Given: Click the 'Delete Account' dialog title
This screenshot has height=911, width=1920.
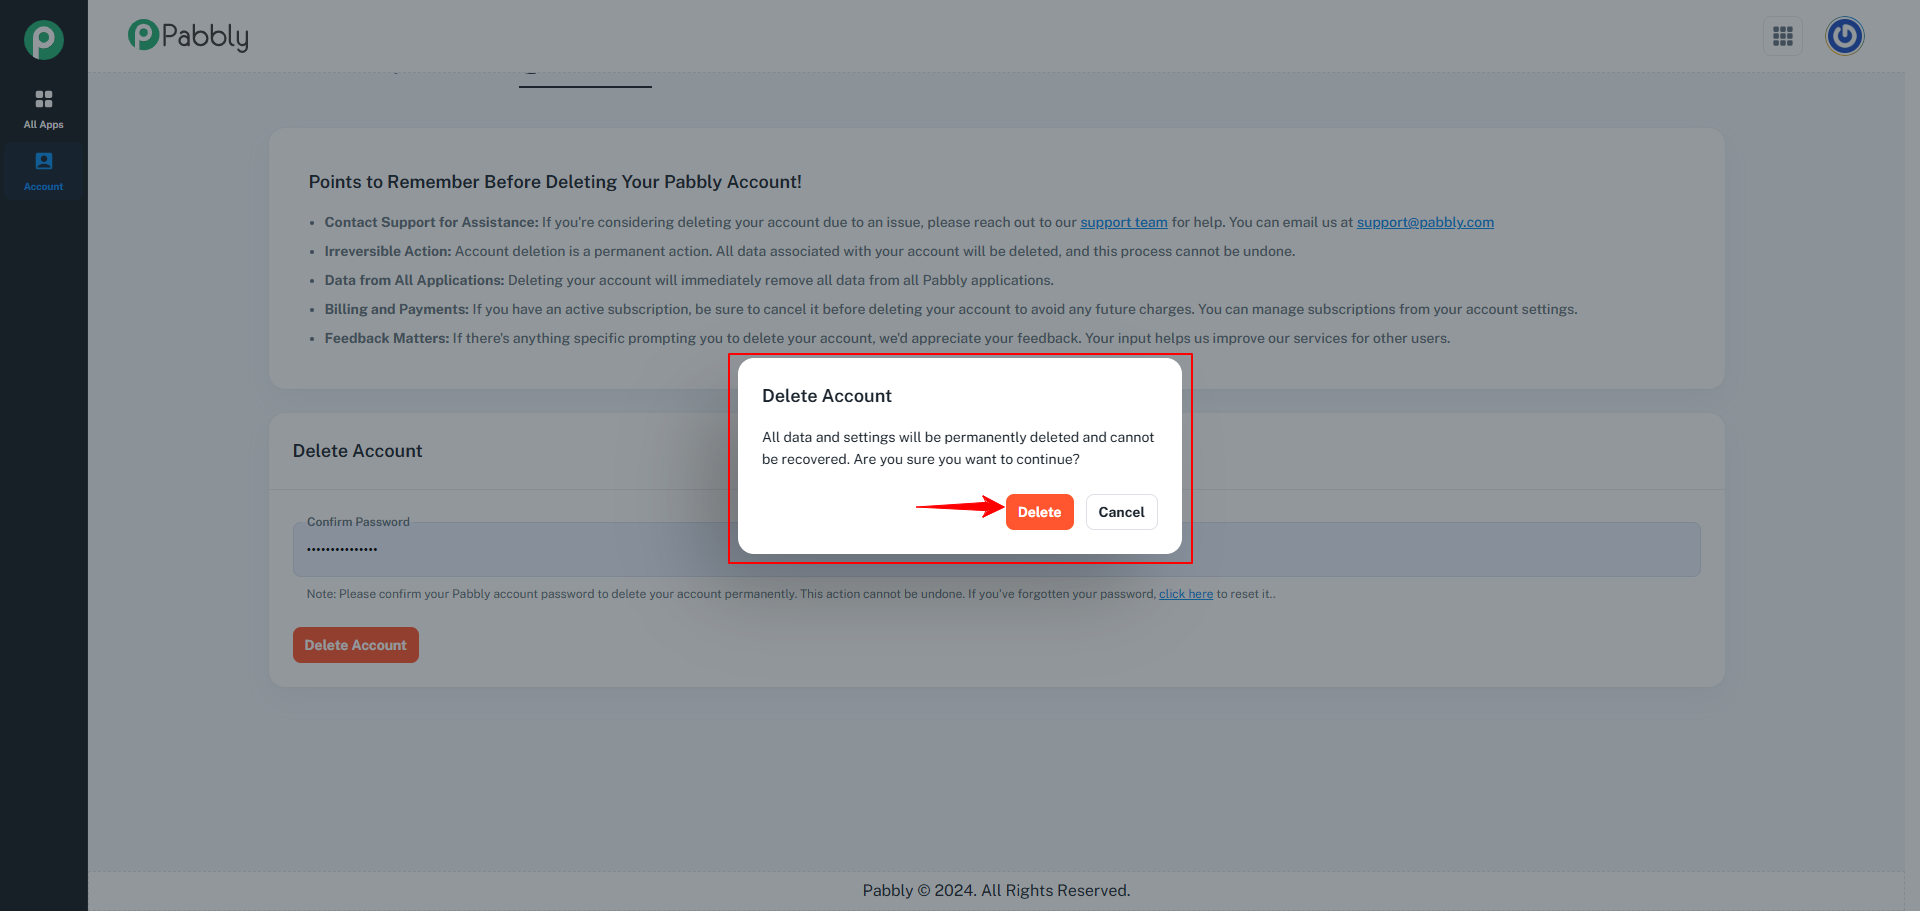Looking at the screenshot, I should pyautogui.click(x=827, y=396).
